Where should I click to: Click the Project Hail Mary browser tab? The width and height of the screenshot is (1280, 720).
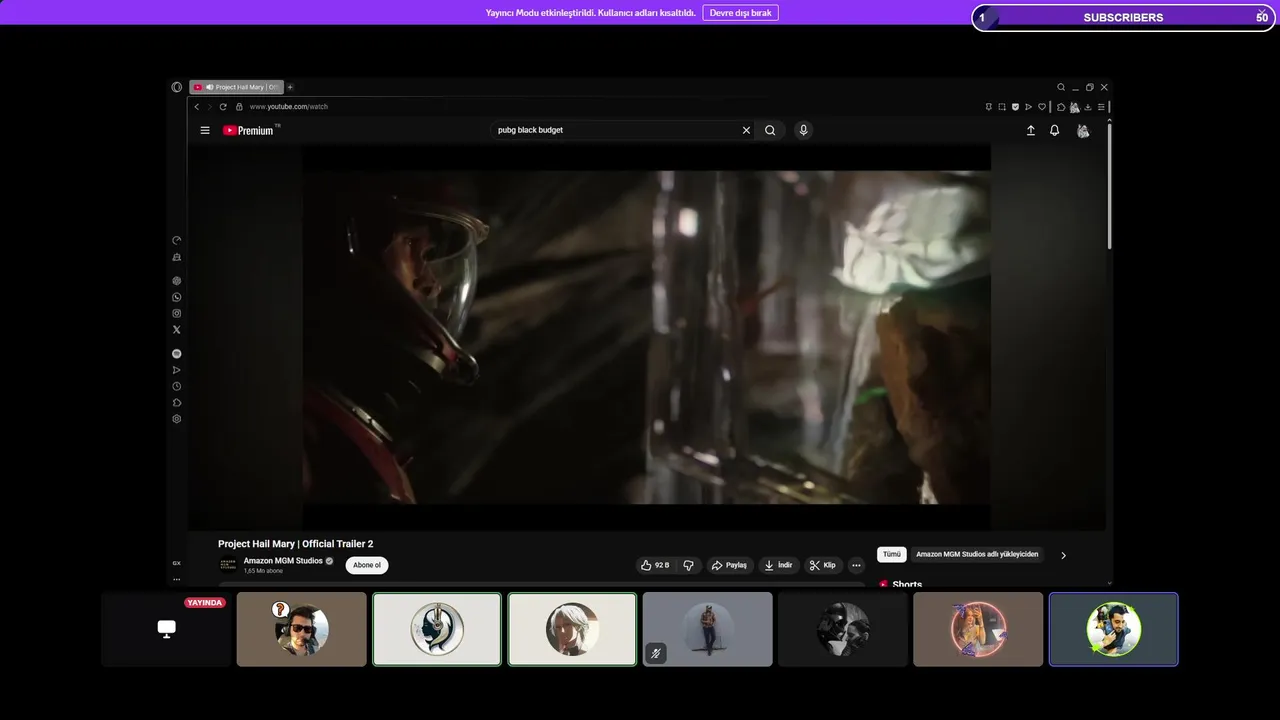tap(237, 87)
